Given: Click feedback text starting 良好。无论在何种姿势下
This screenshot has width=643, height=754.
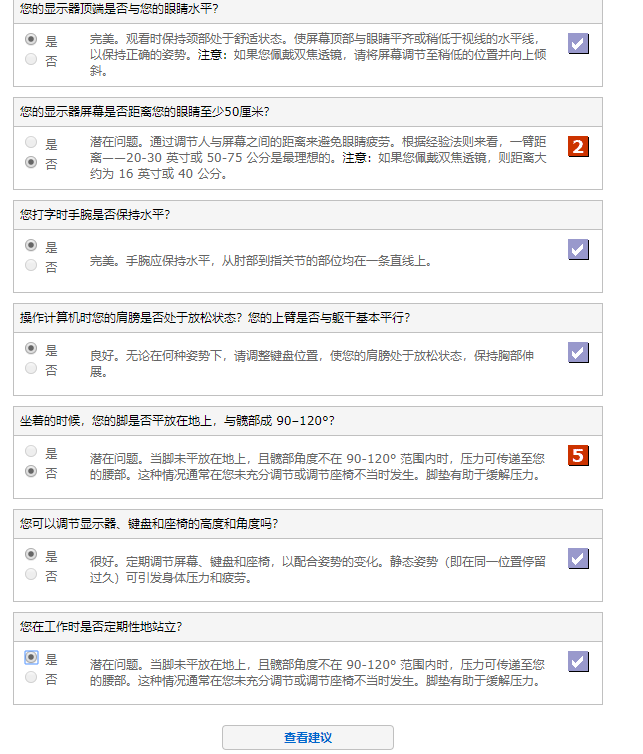Looking at the screenshot, I should click(312, 364).
